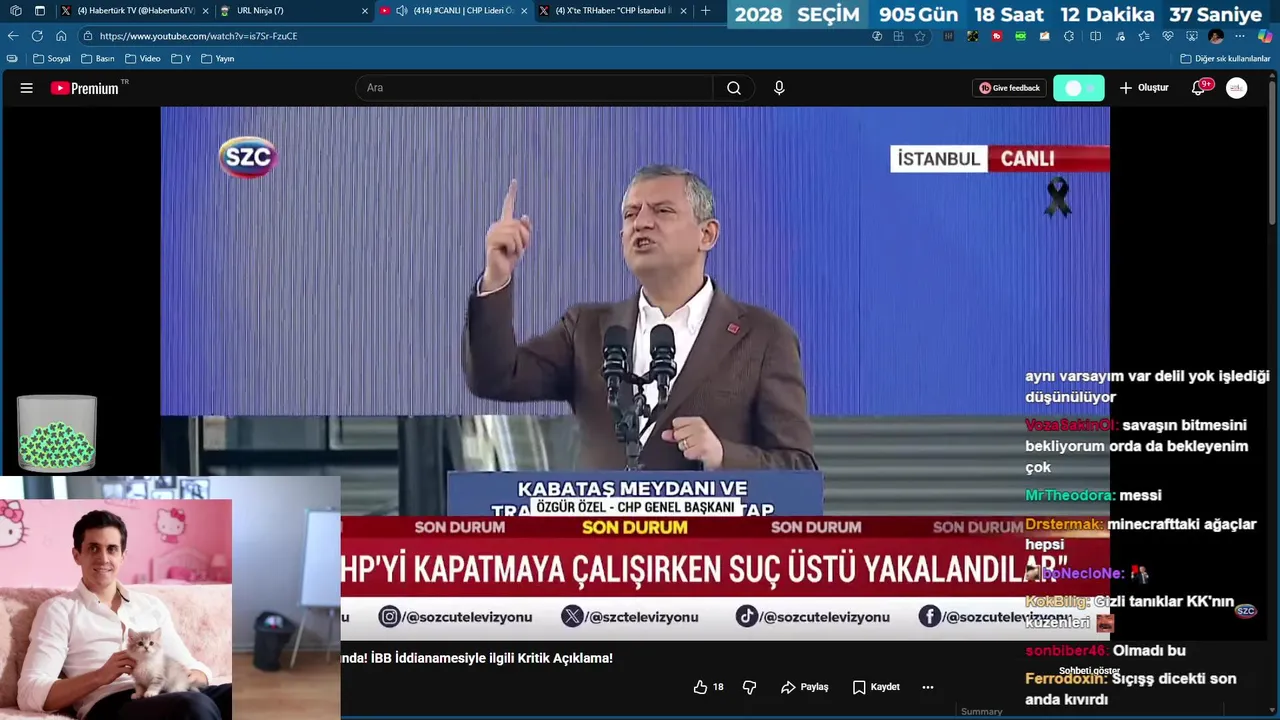Expand Diğer sık kullanılanlar folder

(1225, 59)
